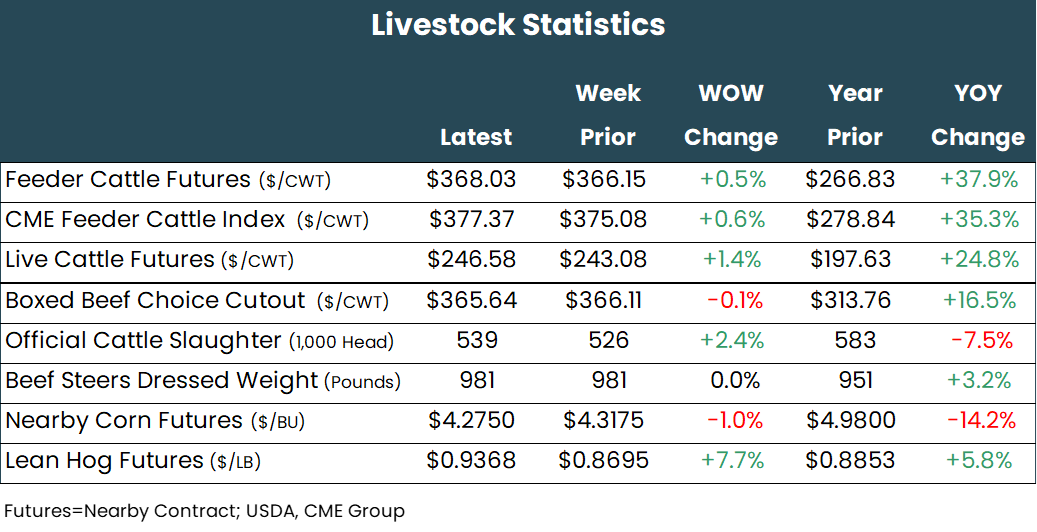
Task: Click the Week Prior column header
Action: point(608,115)
